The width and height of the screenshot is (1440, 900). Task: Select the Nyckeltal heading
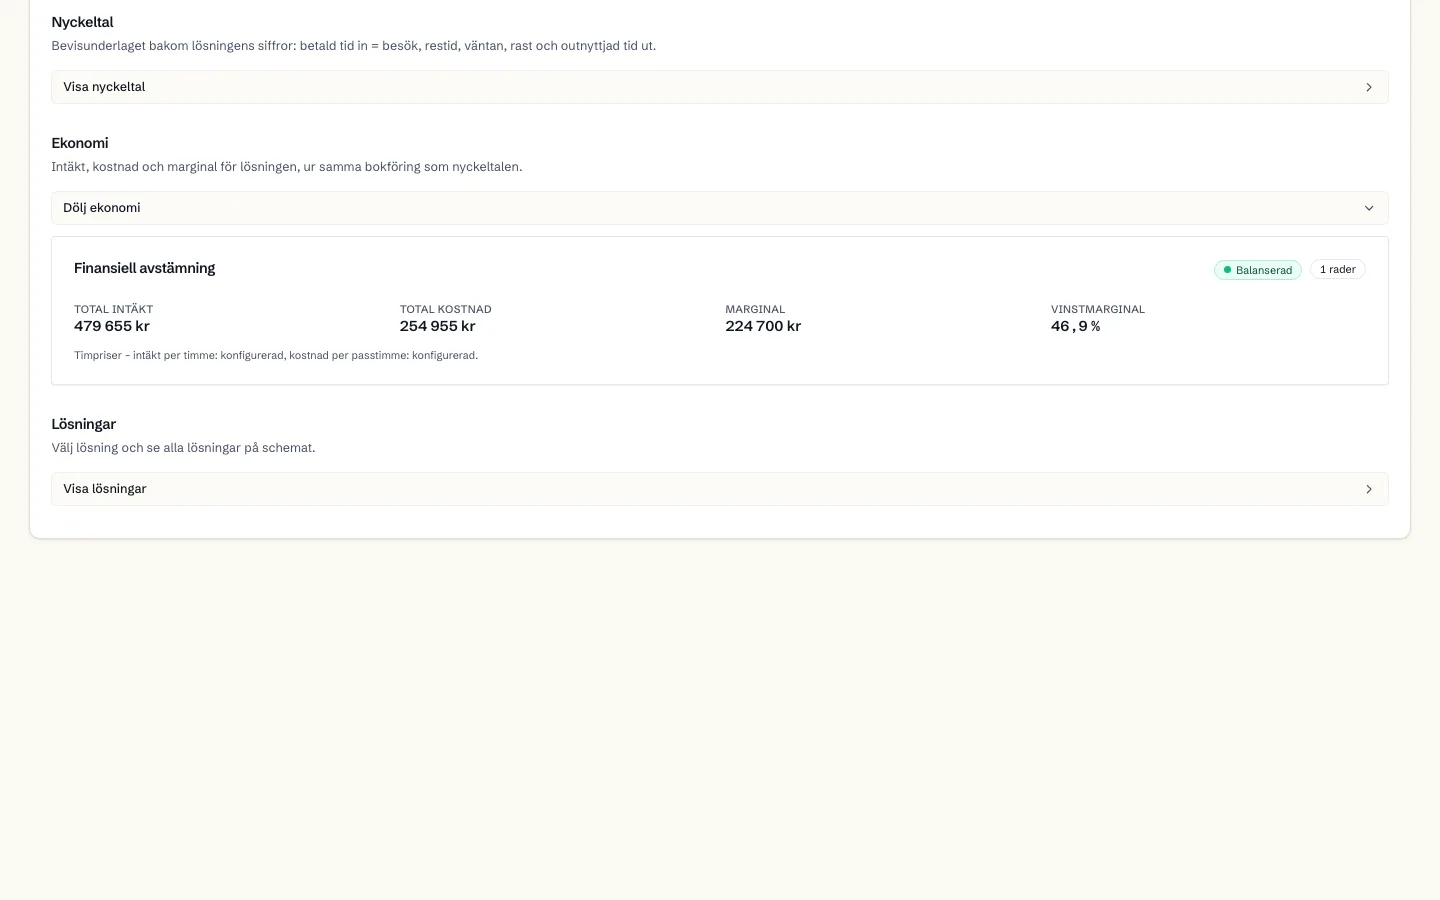point(82,22)
